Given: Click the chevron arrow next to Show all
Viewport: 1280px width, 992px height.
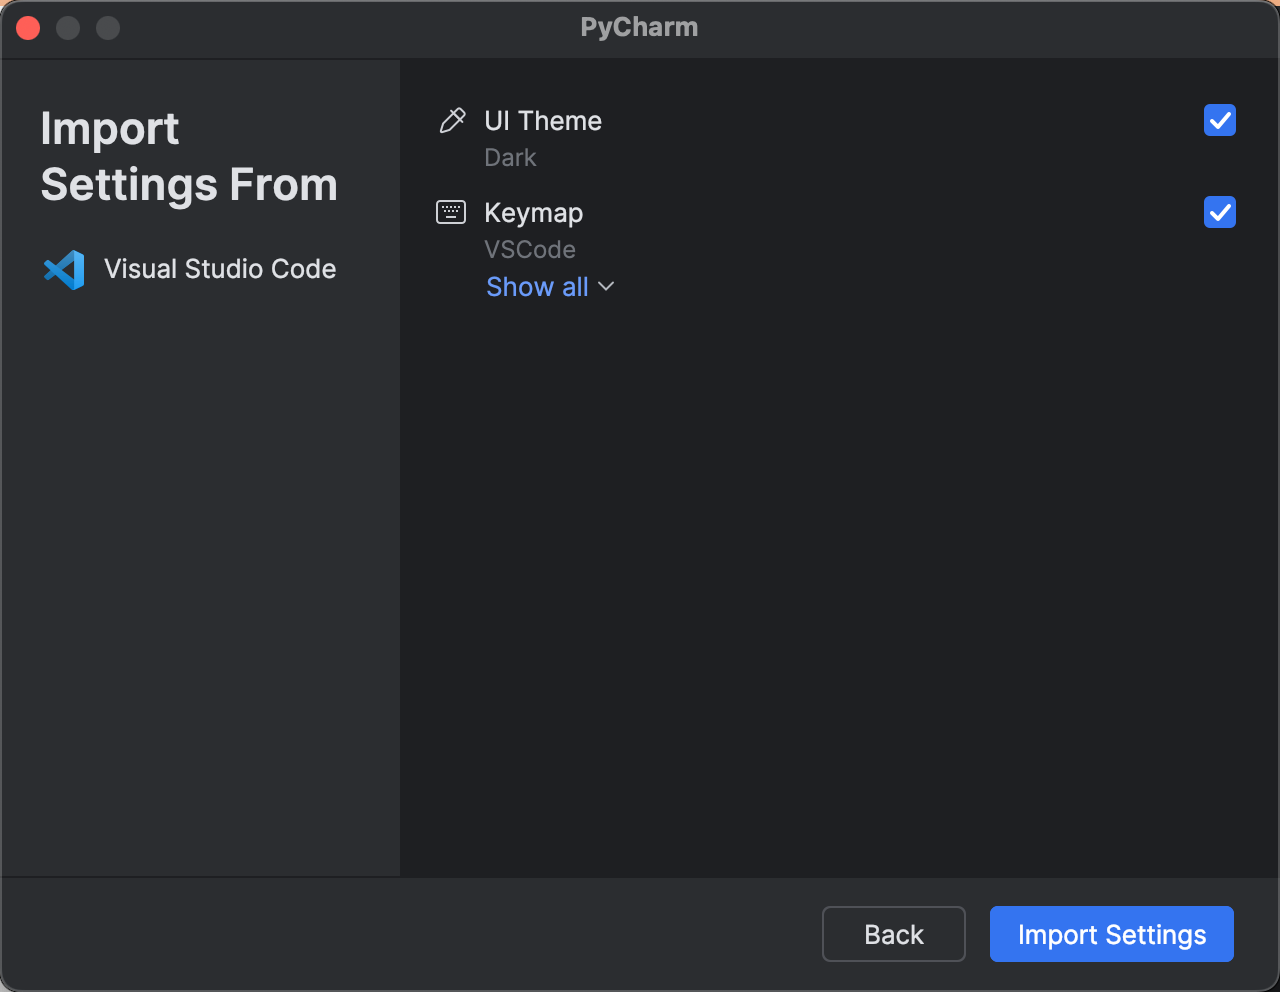Looking at the screenshot, I should click(605, 287).
